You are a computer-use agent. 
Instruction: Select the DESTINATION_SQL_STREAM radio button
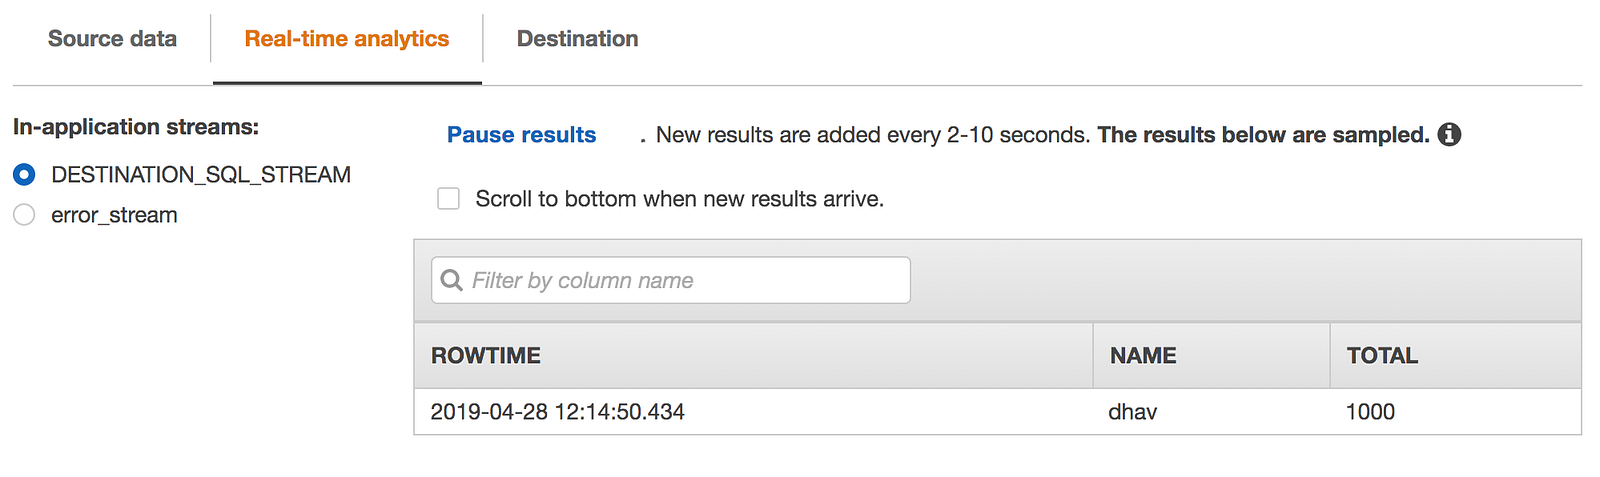(24, 175)
